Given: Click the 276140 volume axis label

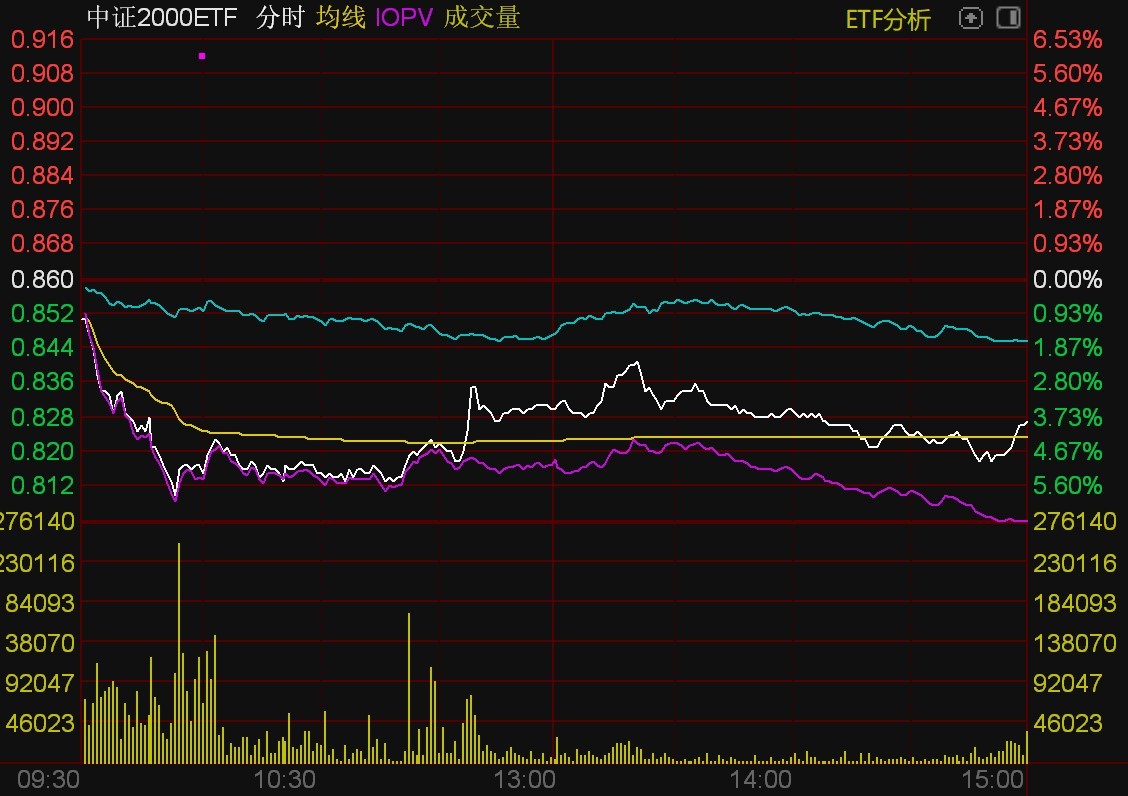Looking at the screenshot, I should (x=37, y=521).
